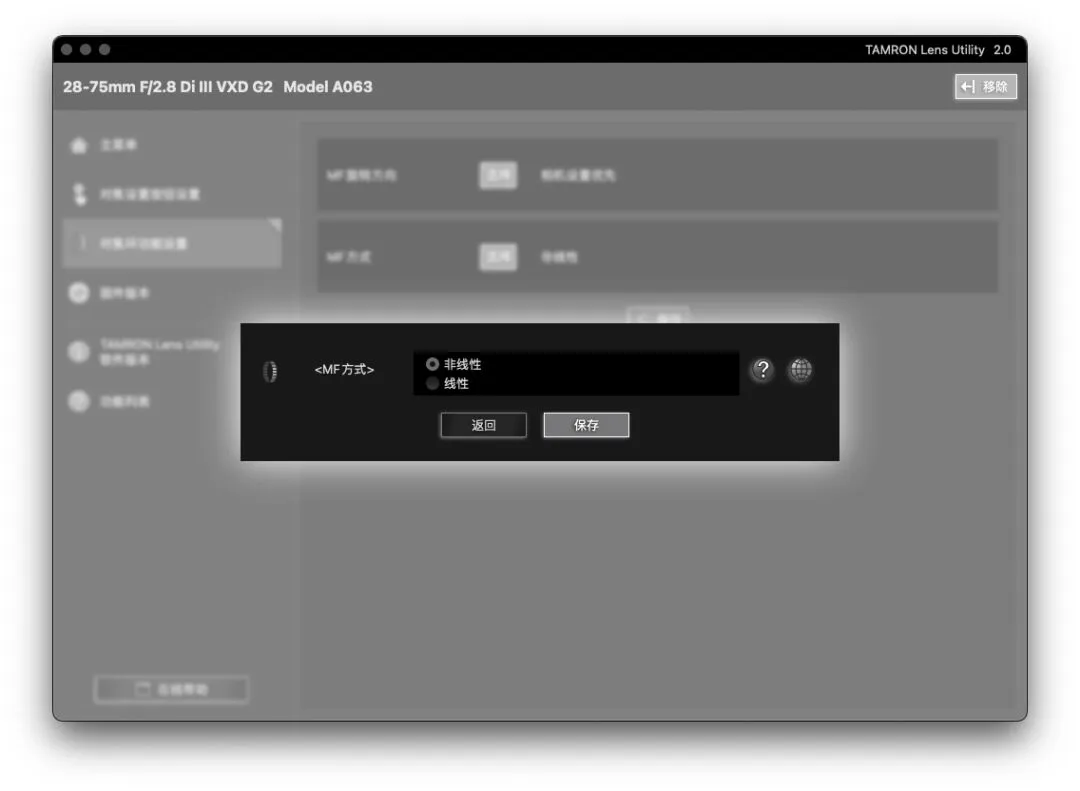Click the 固件版本 sidebar icon
1080x791 pixels.
78,293
